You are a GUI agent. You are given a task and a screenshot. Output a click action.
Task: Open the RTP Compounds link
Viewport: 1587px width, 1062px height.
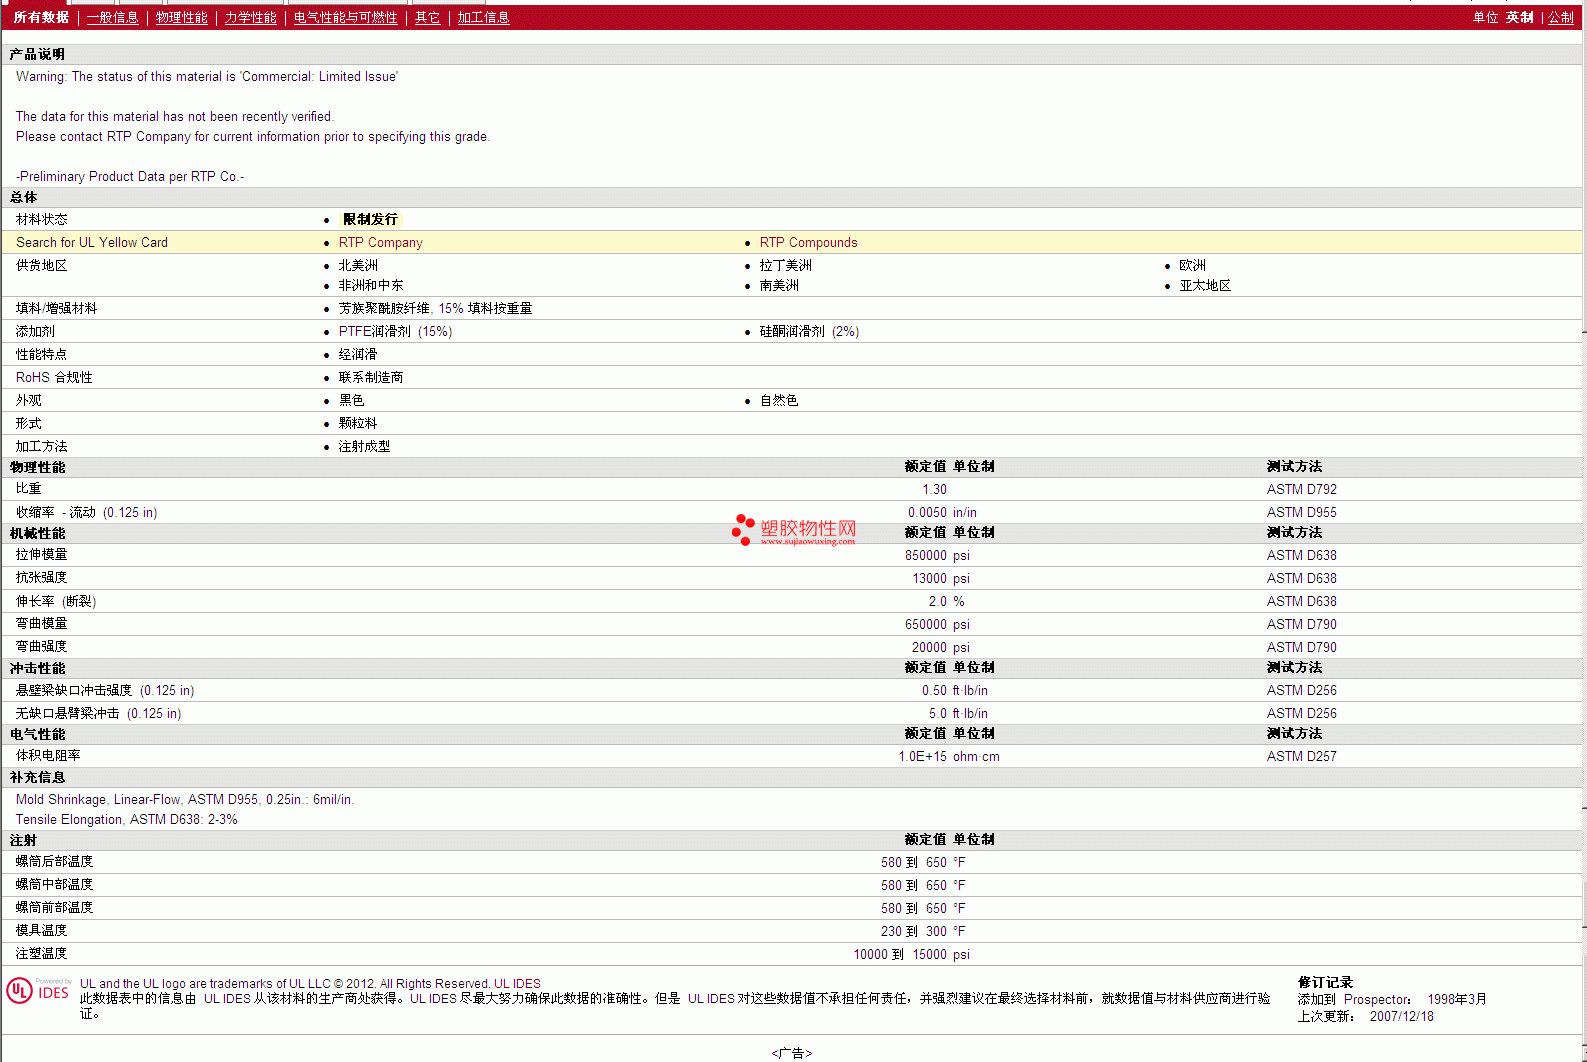(x=809, y=243)
